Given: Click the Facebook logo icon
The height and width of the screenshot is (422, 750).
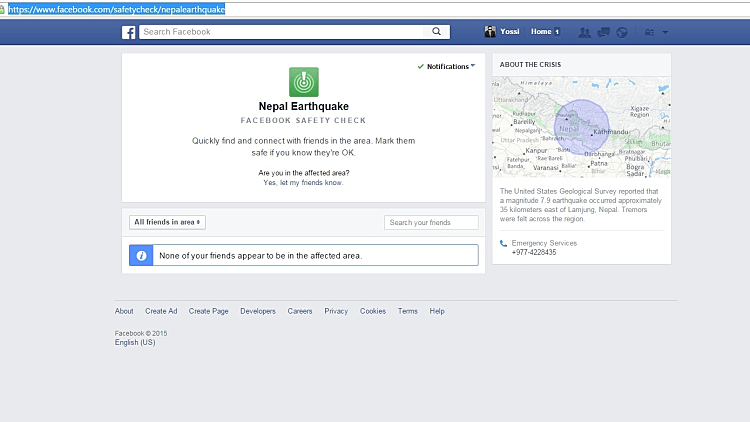Looking at the screenshot, I should (x=129, y=32).
